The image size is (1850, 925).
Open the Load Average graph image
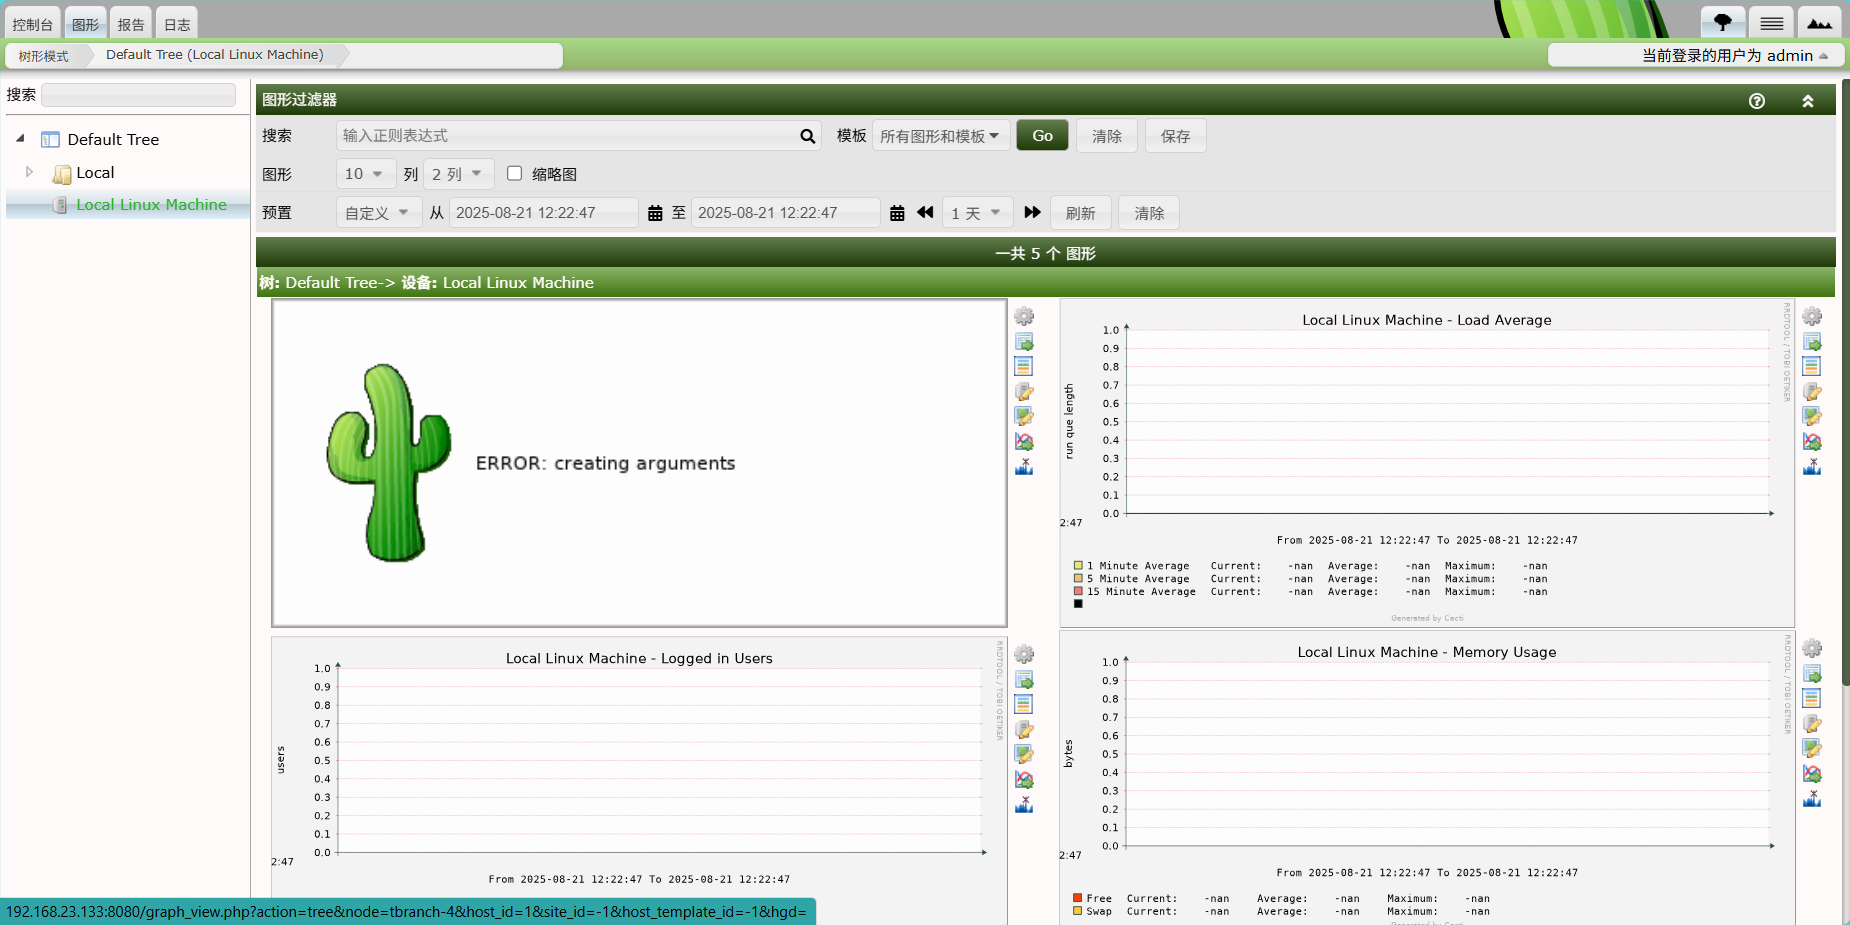[x=1427, y=463]
